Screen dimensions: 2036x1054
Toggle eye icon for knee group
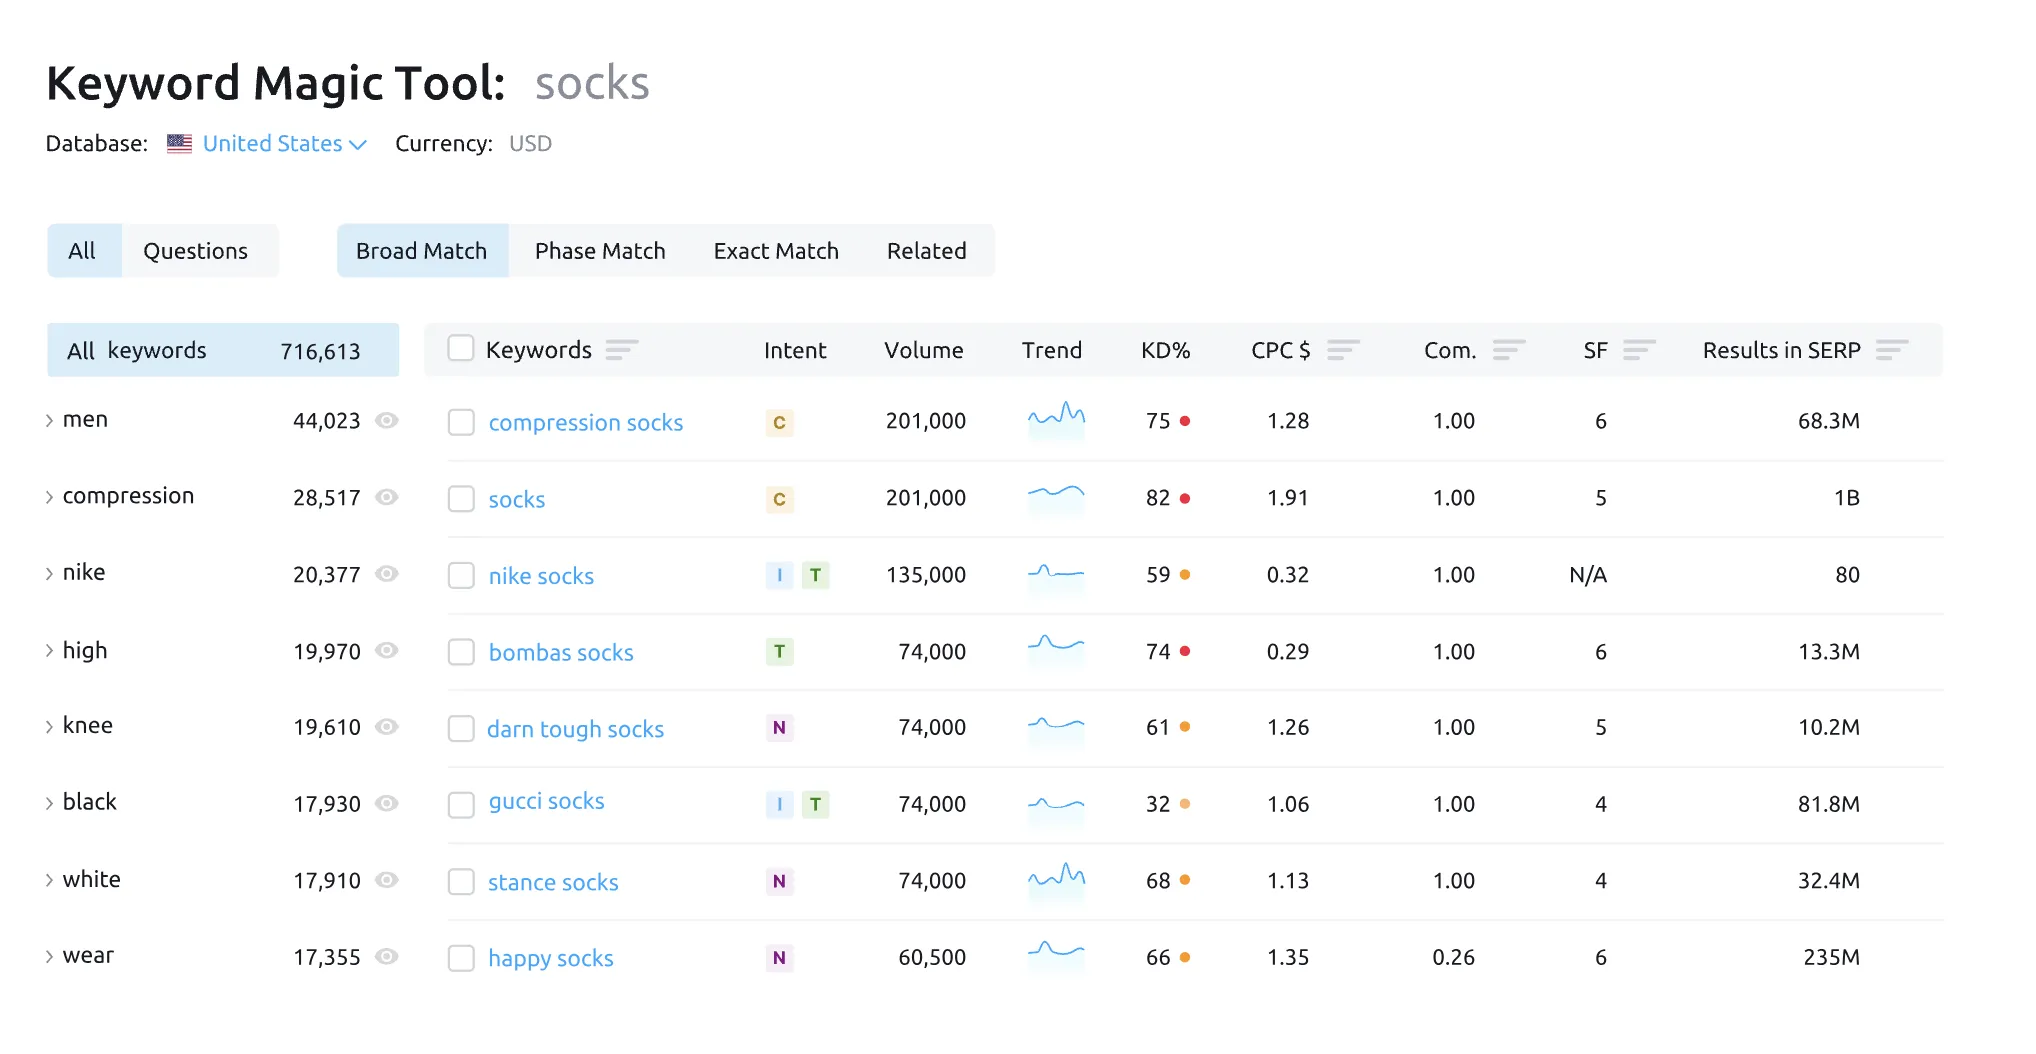[387, 726]
